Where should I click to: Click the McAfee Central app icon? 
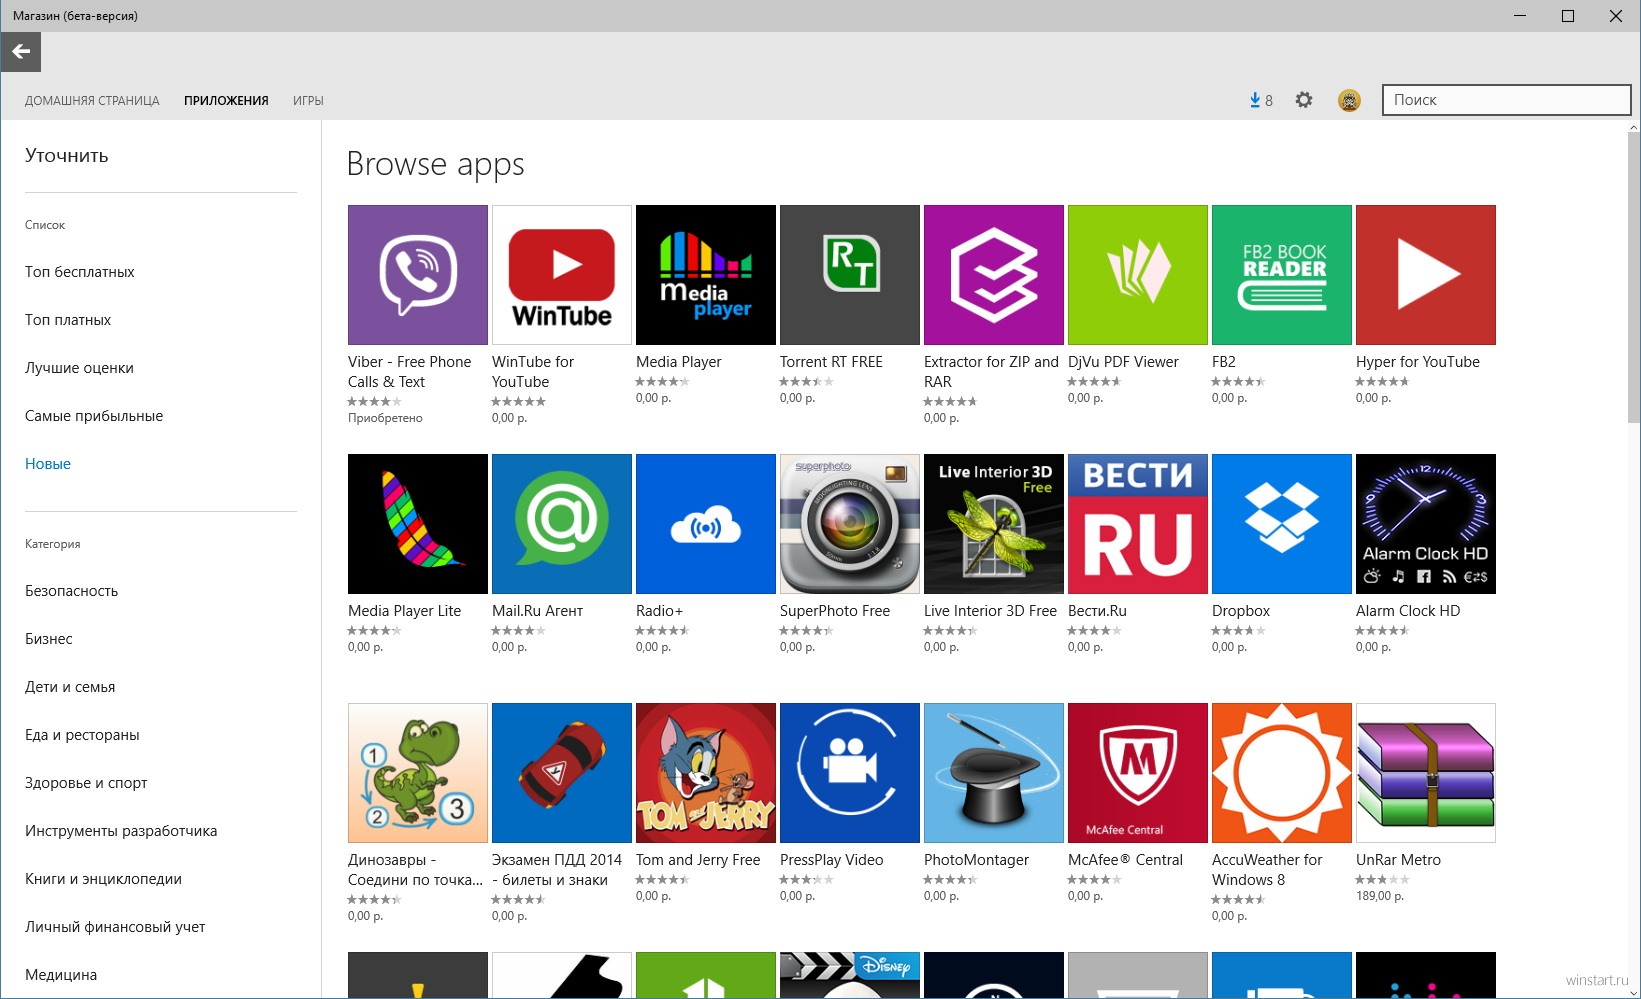pos(1138,773)
